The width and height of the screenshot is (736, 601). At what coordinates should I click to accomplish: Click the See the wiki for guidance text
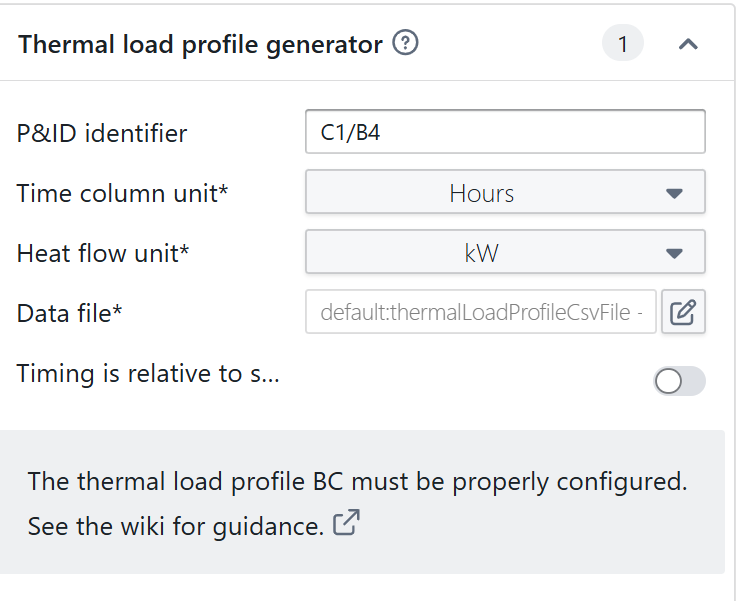point(175,525)
